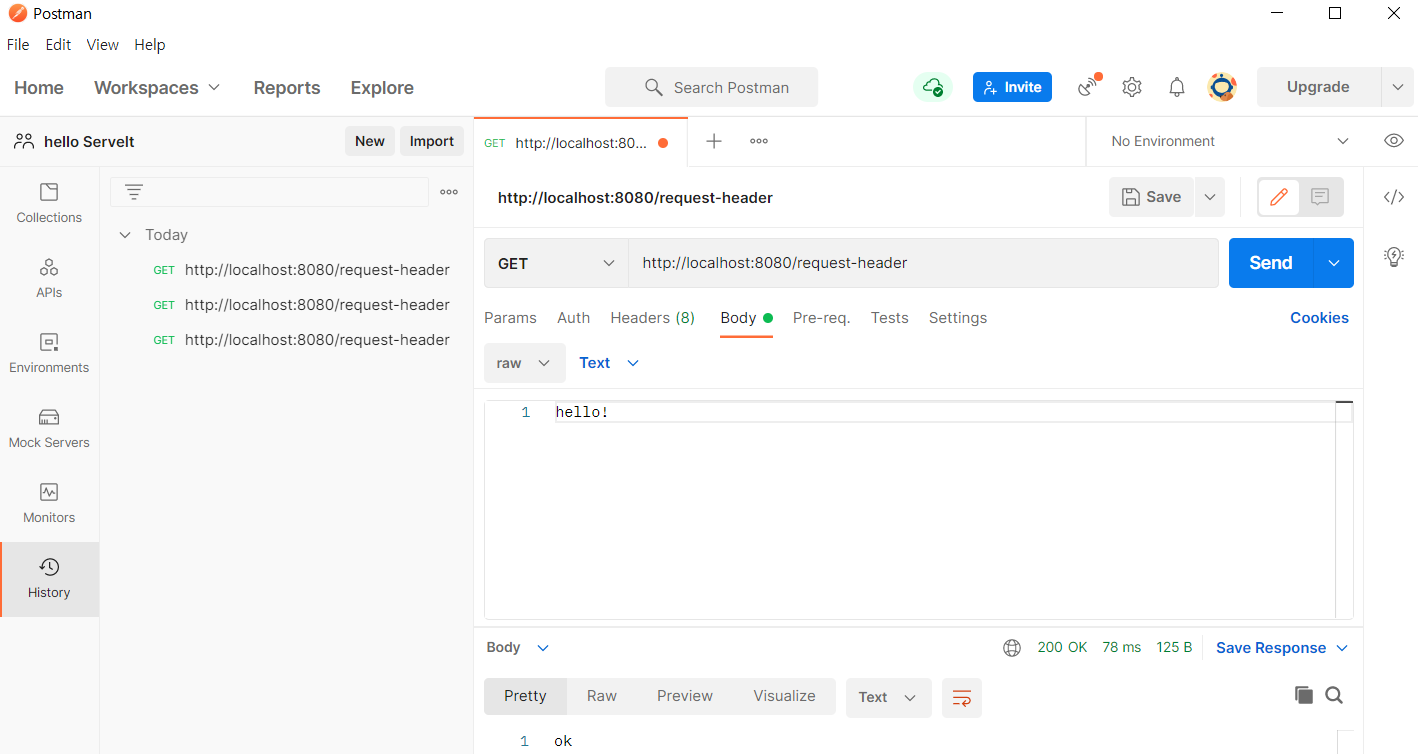Click the Save request button
Image resolution: width=1418 pixels, height=754 pixels.
tap(1152, 197)
